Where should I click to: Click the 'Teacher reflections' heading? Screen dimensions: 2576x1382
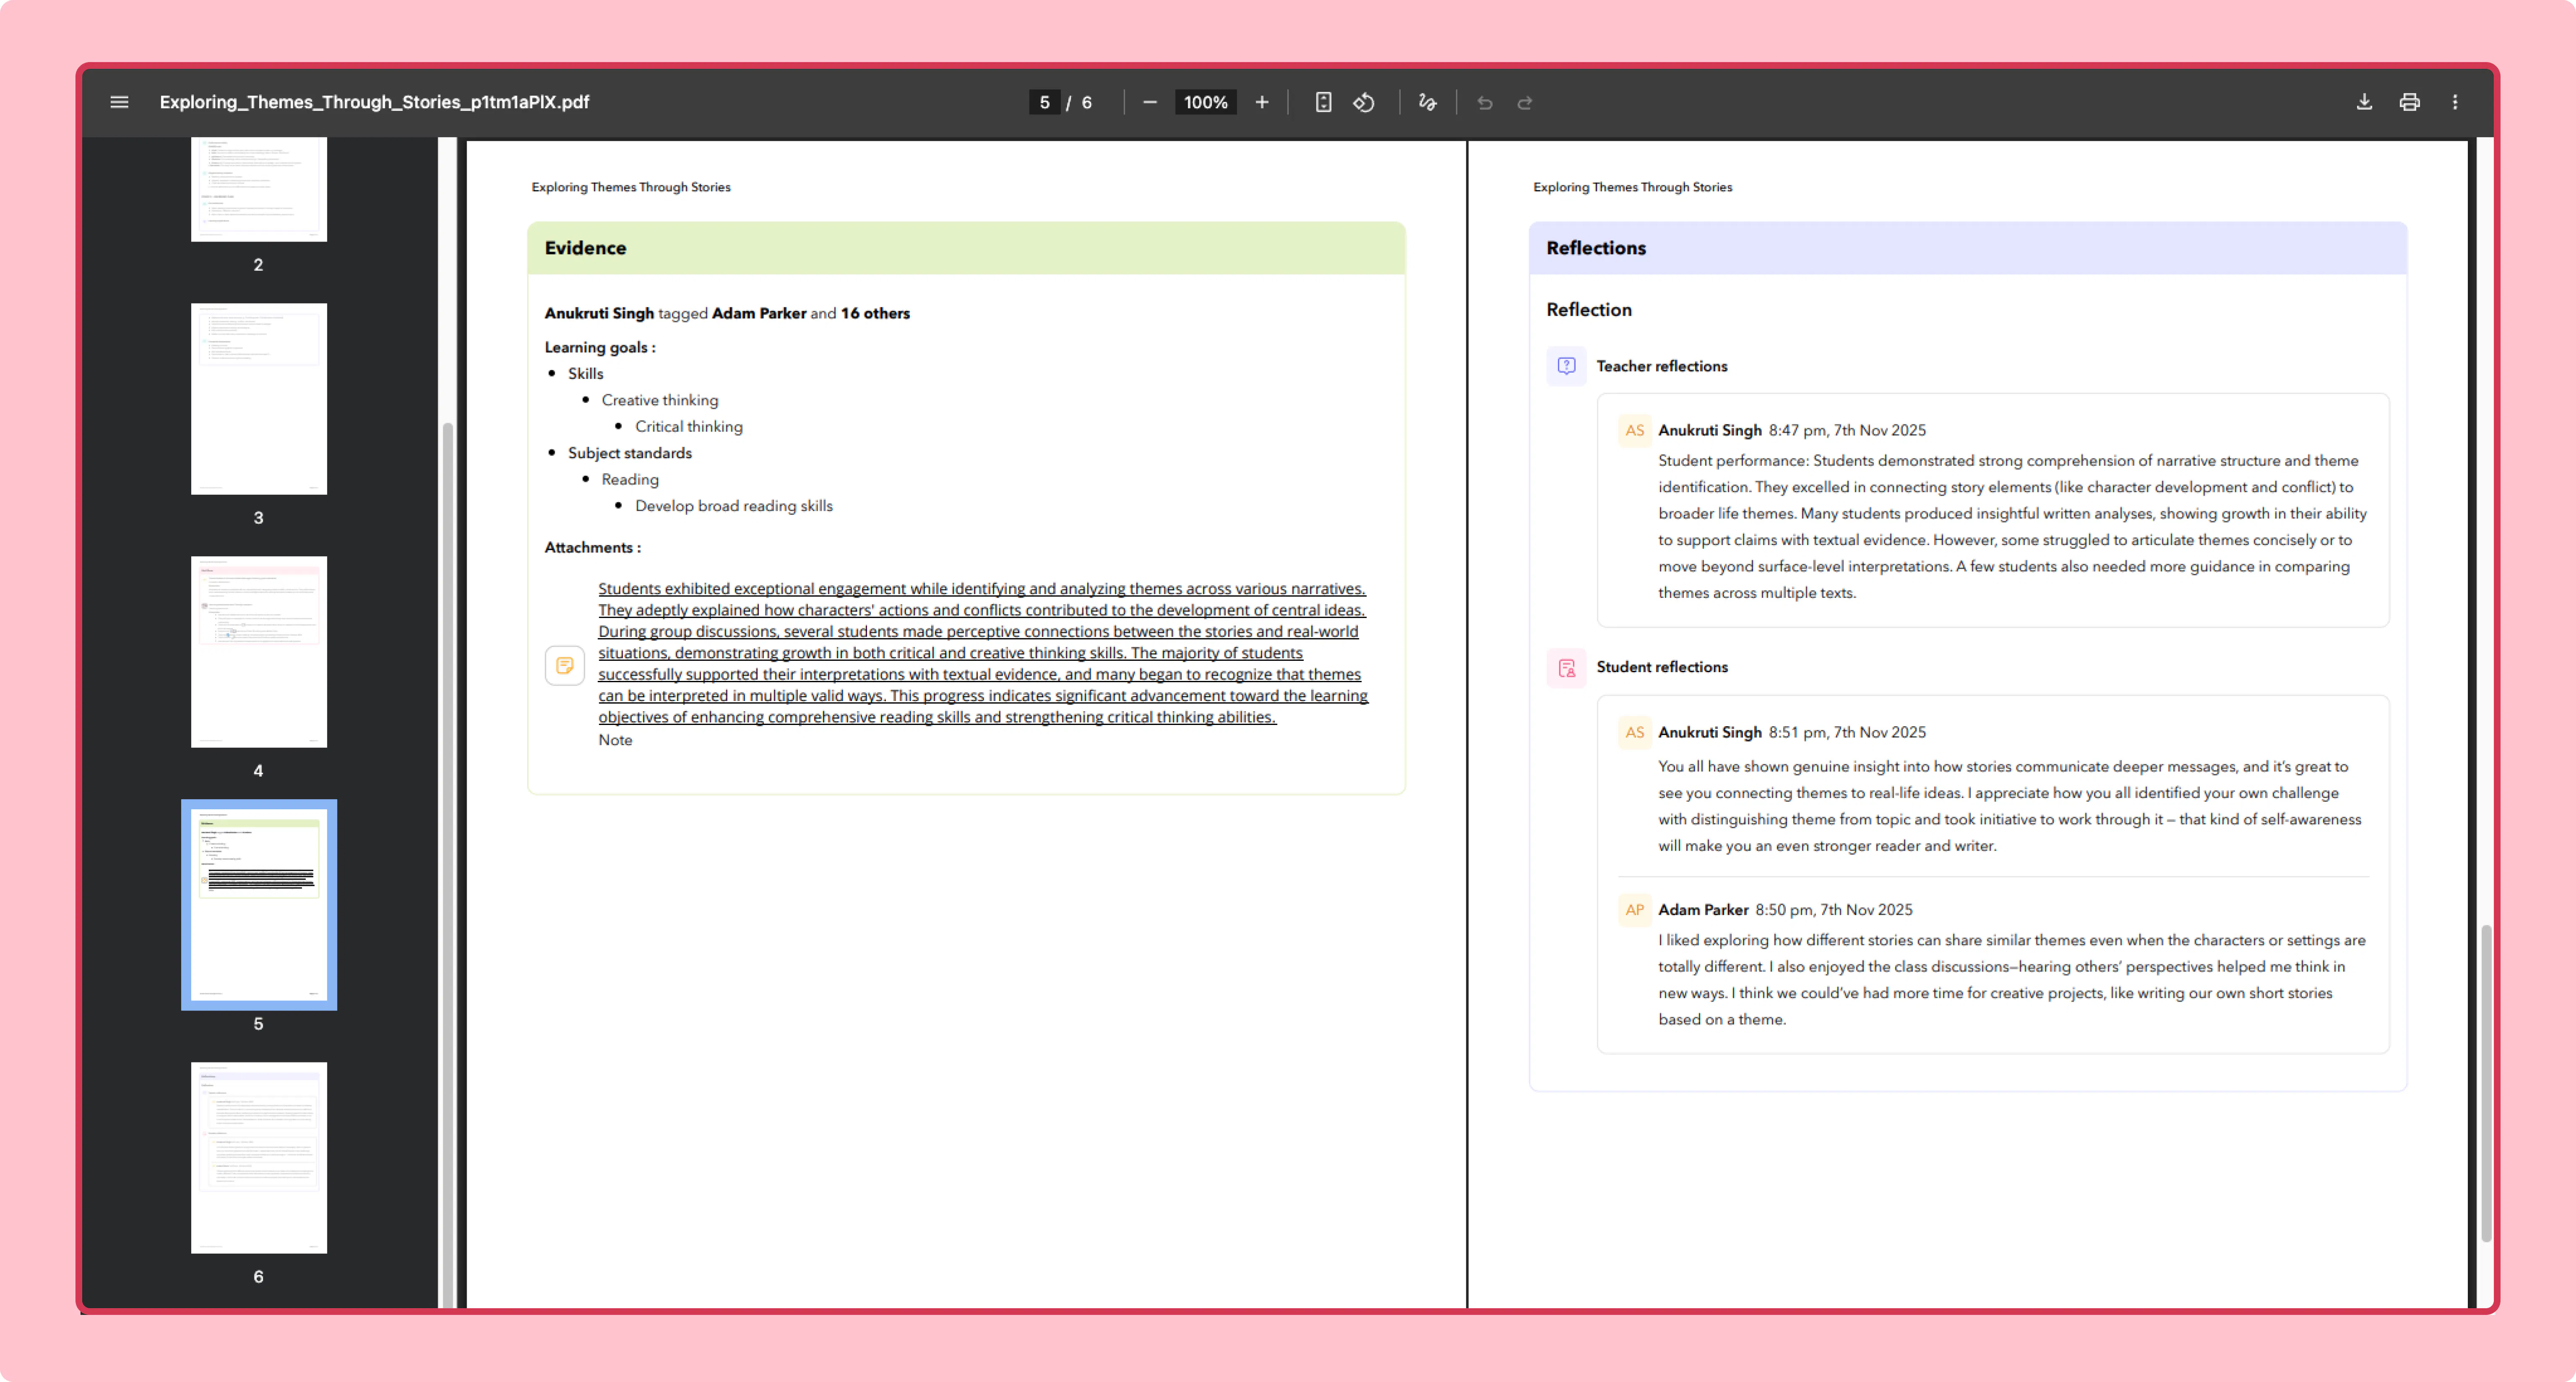[1662, 366]
